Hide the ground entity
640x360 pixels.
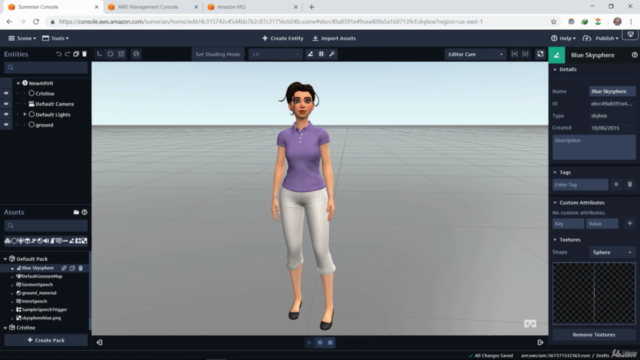(6, 125)
